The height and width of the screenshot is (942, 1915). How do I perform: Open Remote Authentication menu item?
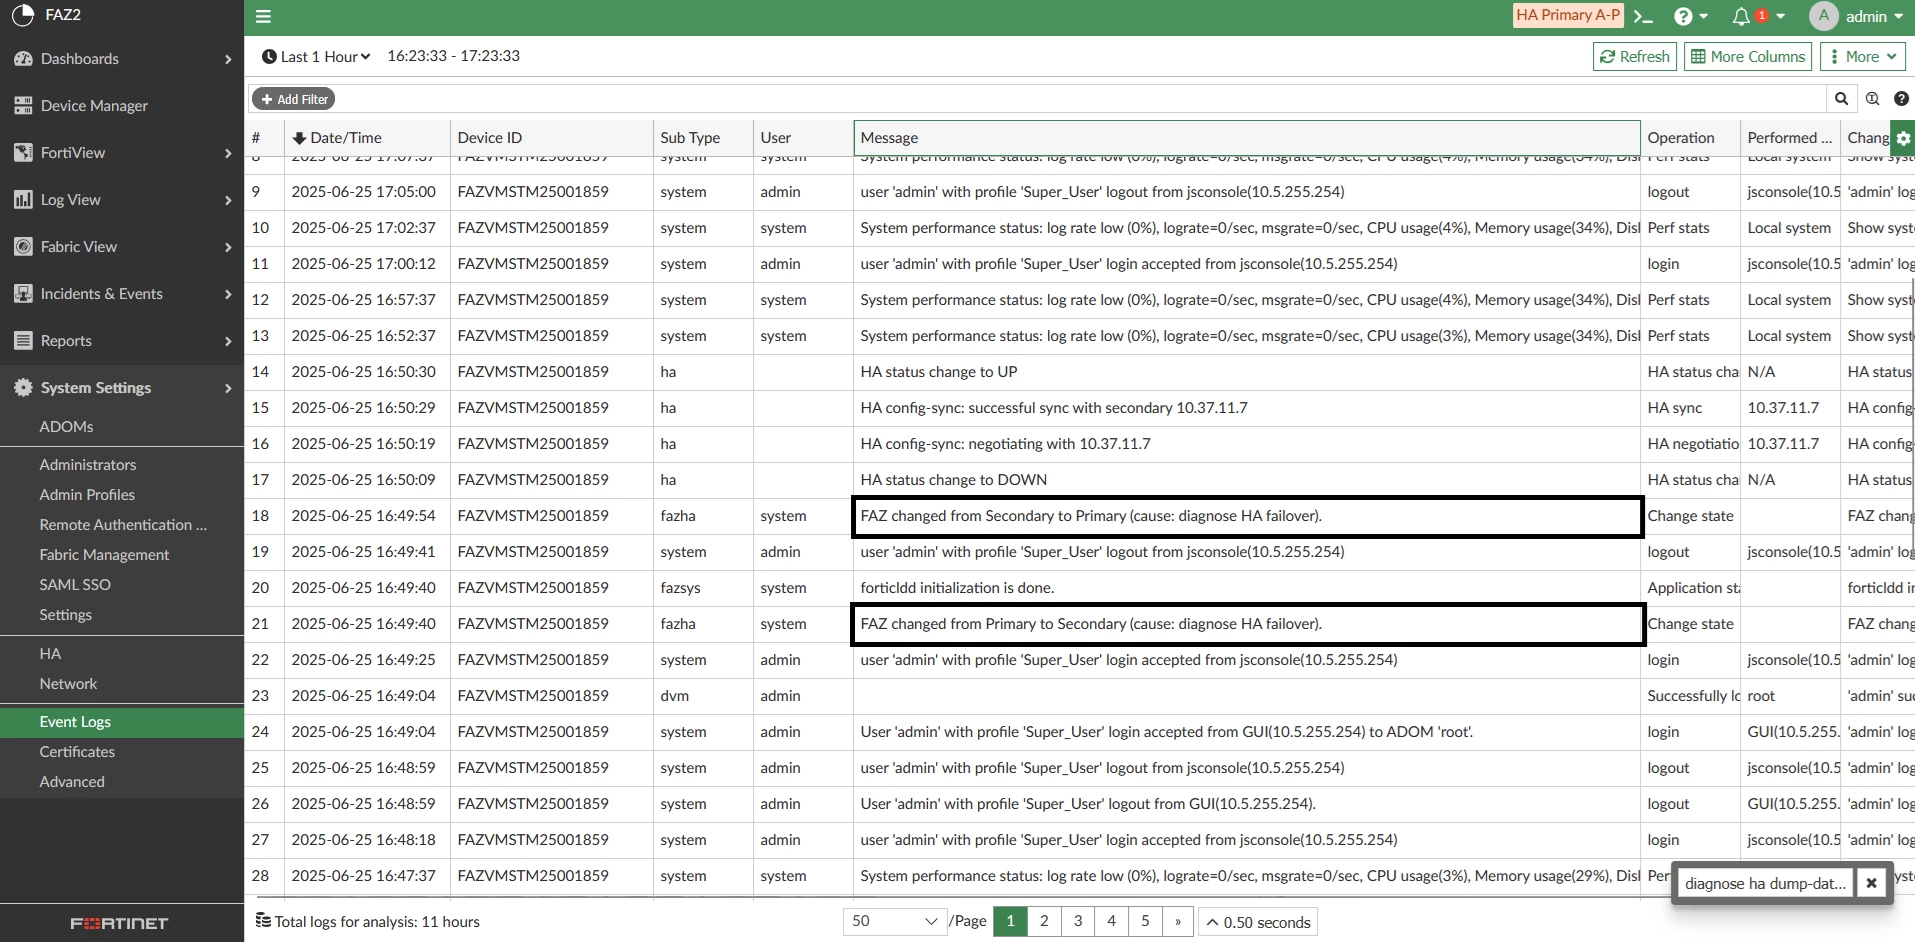click(x=123, y=525)
